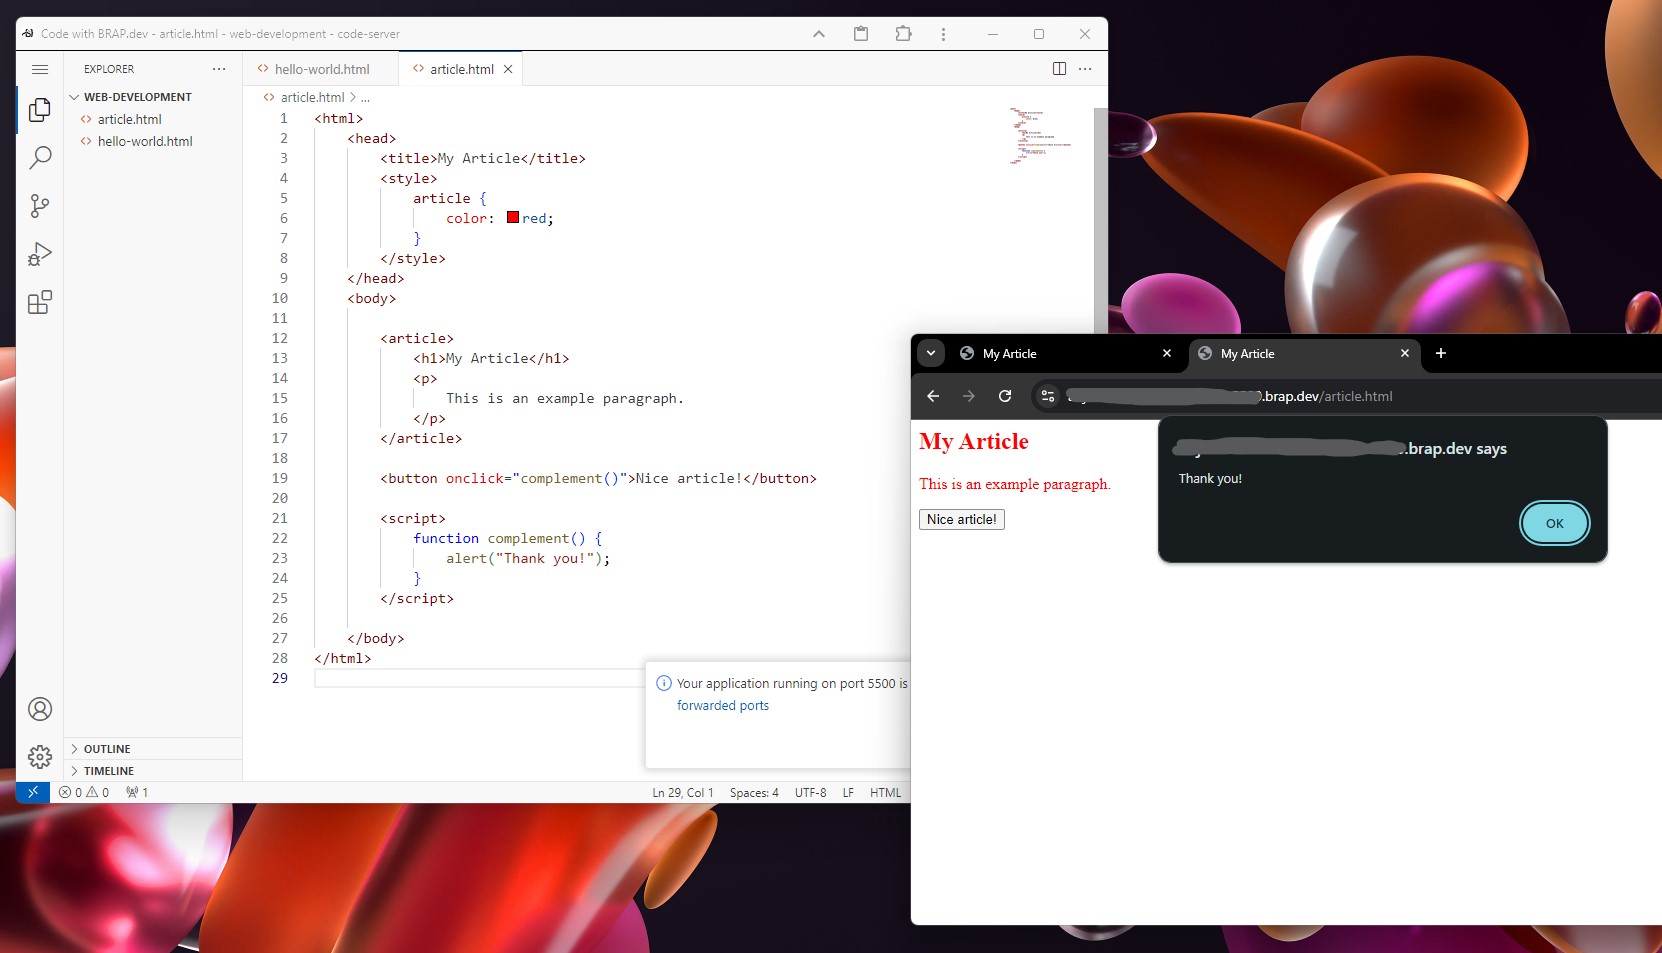
Task: Open the Extensions panel
Action: tap(40, 302)
